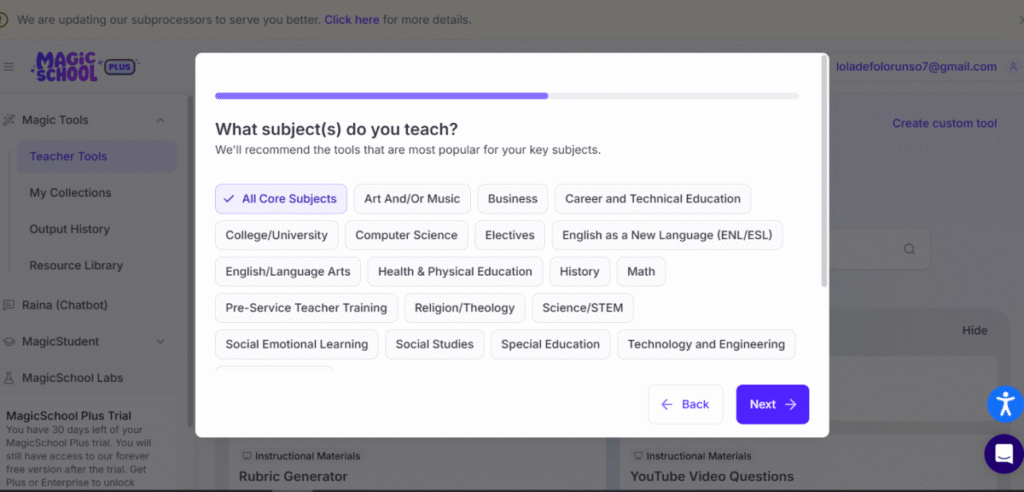Click the Back button
The height and width of the screenshot is (492, 1024).
click(x=685, y=404)
